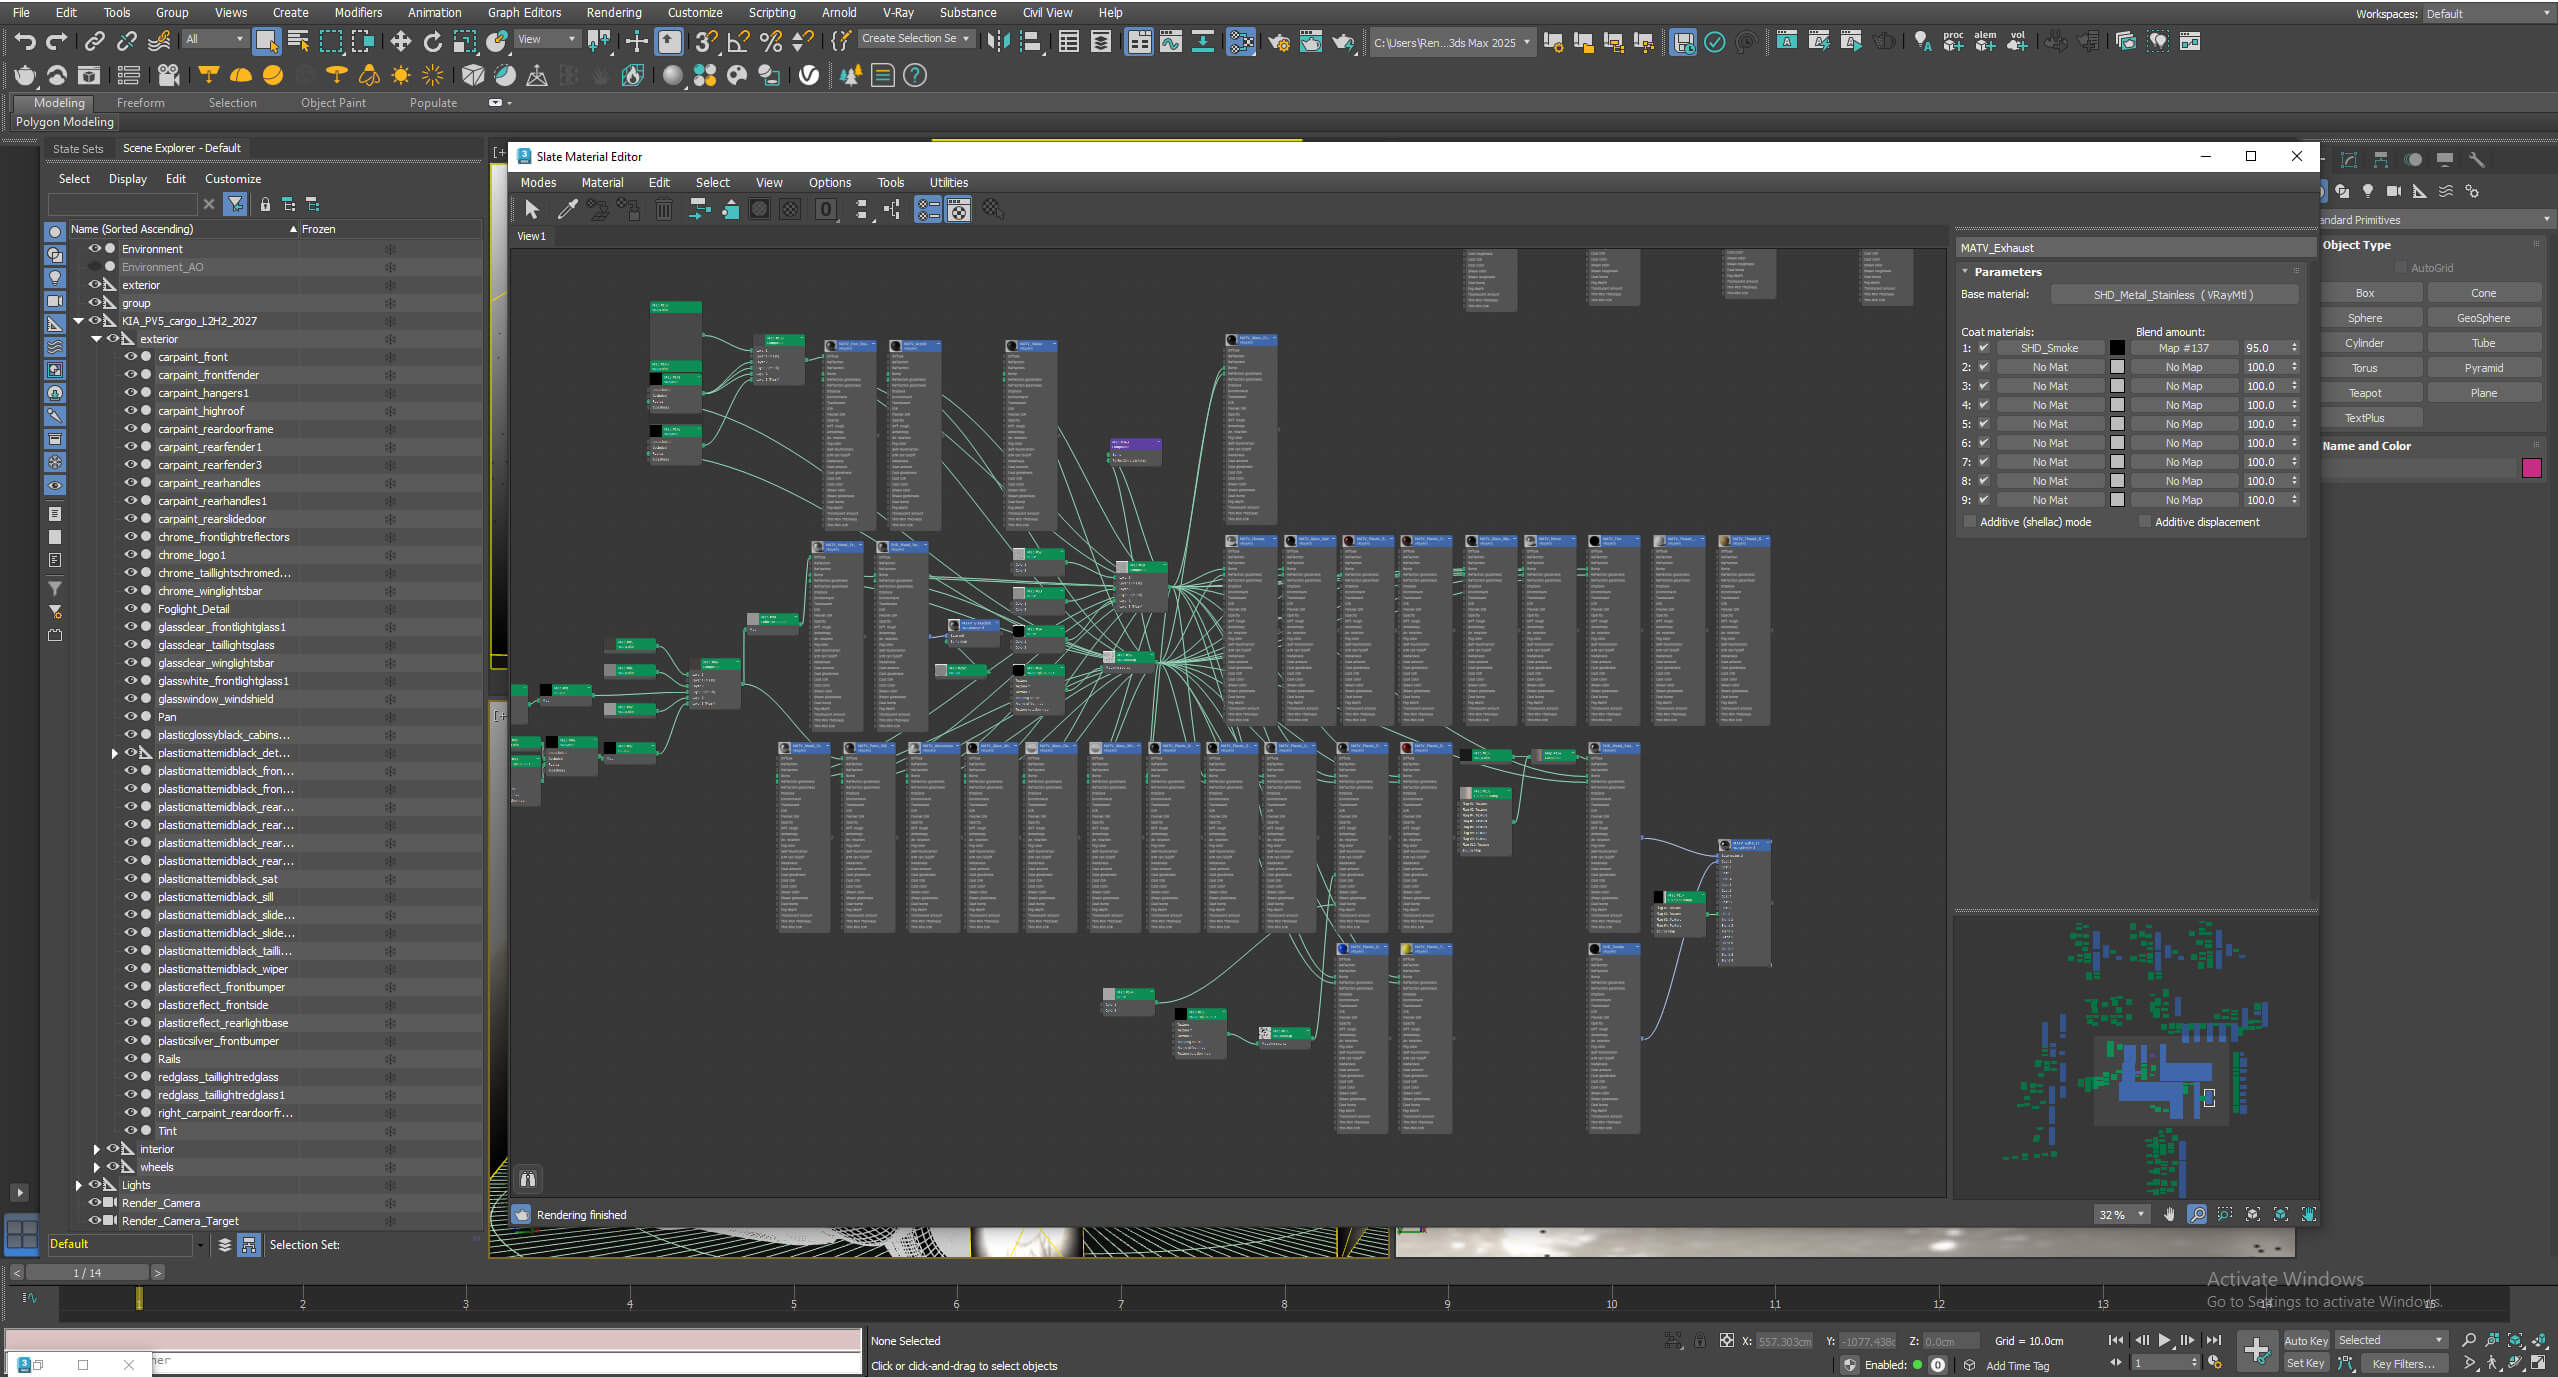The image size is (2558, 1377).
Task: Toggle Material/Map Browser panel icon
Action: (x=928, y=209)
